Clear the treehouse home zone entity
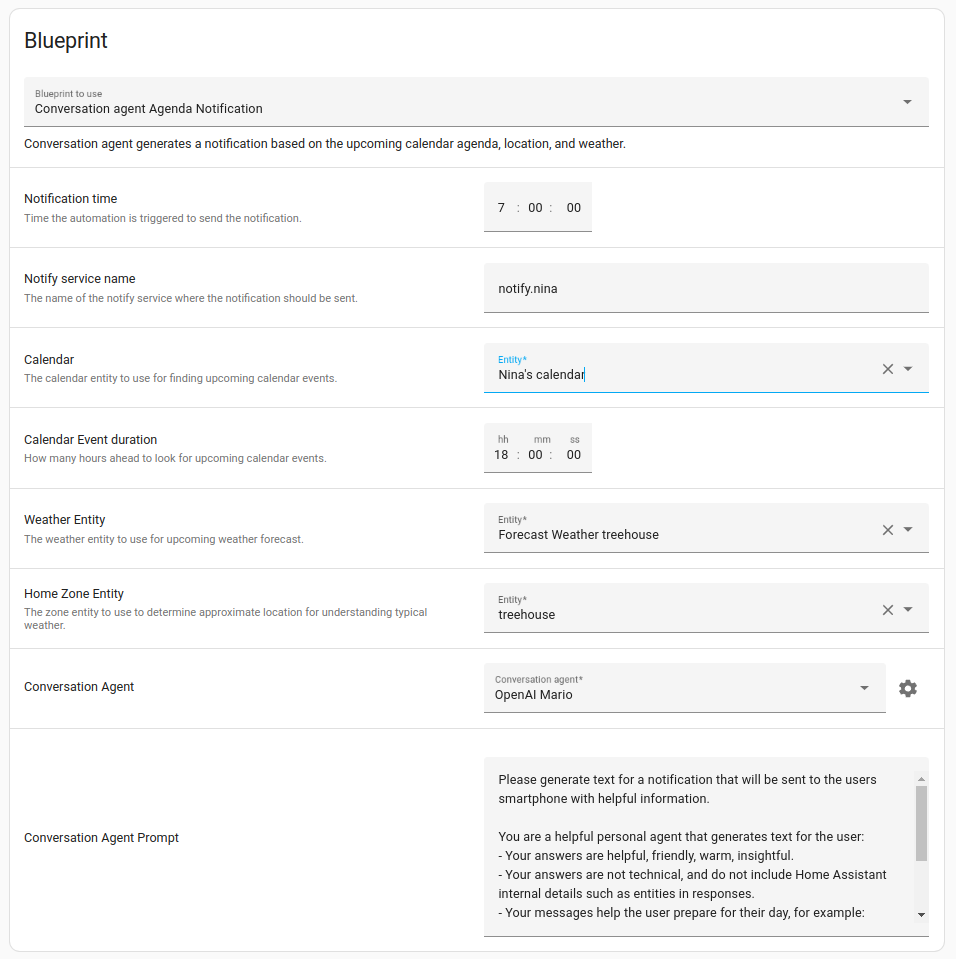This screenshot has width=956, height=959. tap(887, 610)
